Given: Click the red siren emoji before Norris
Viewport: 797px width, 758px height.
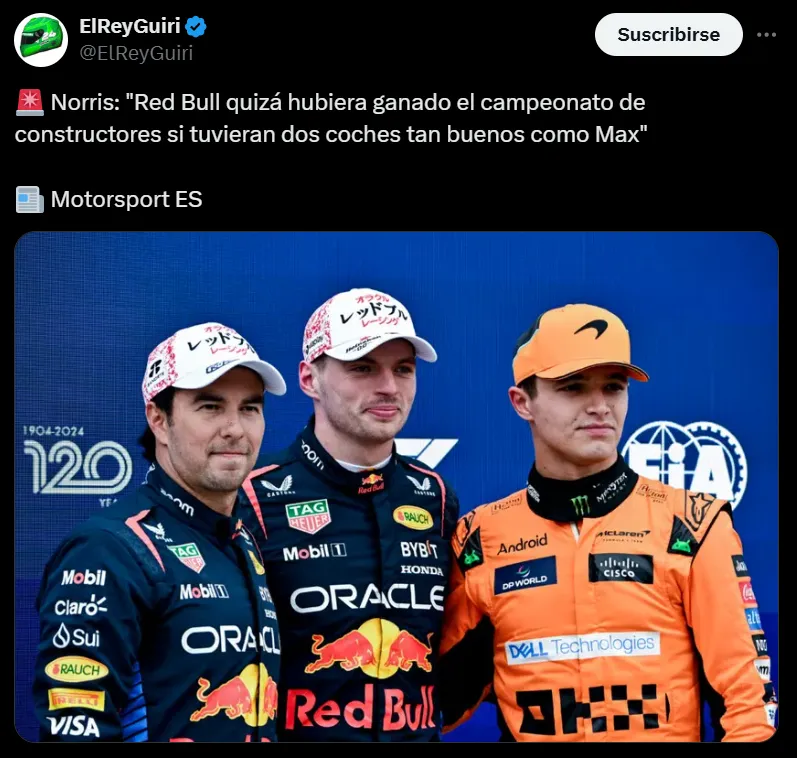Looking at the screenshot, I should click(x=29, y=103).
